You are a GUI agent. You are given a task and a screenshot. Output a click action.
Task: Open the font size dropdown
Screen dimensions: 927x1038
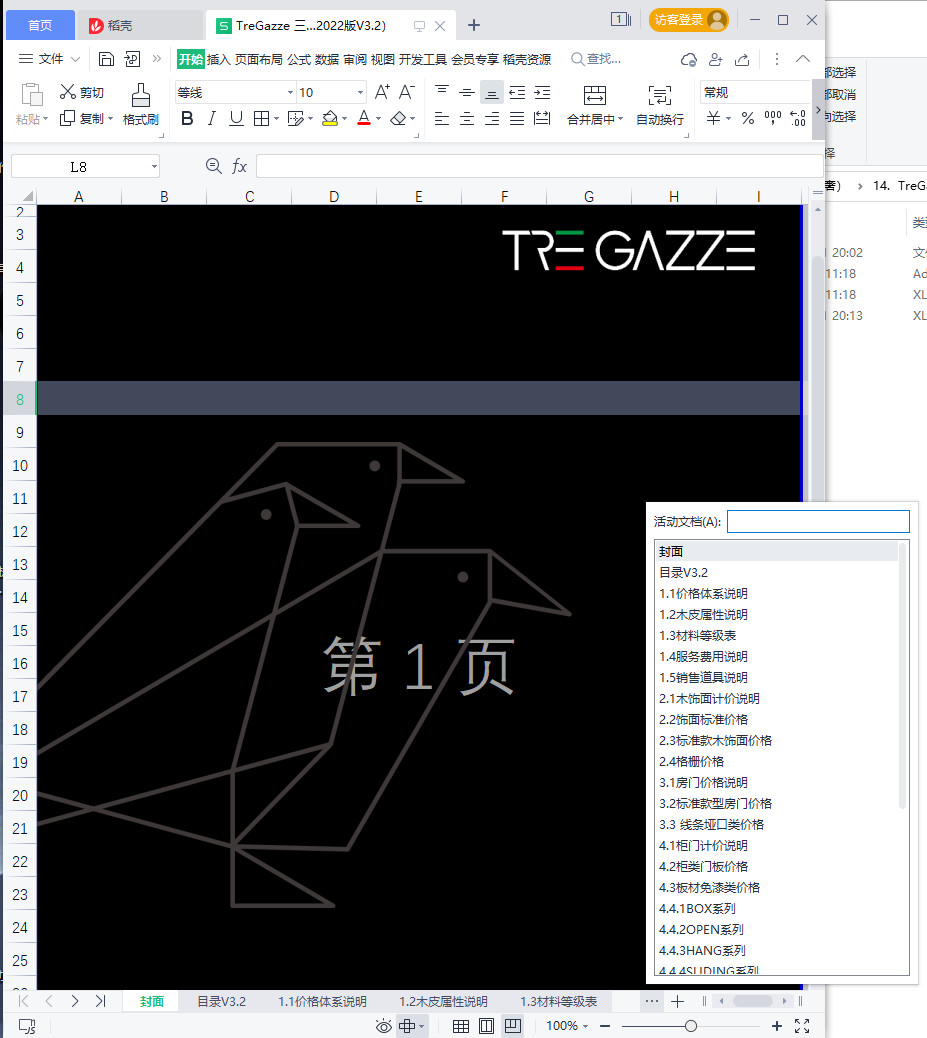(x=360, y=93)
